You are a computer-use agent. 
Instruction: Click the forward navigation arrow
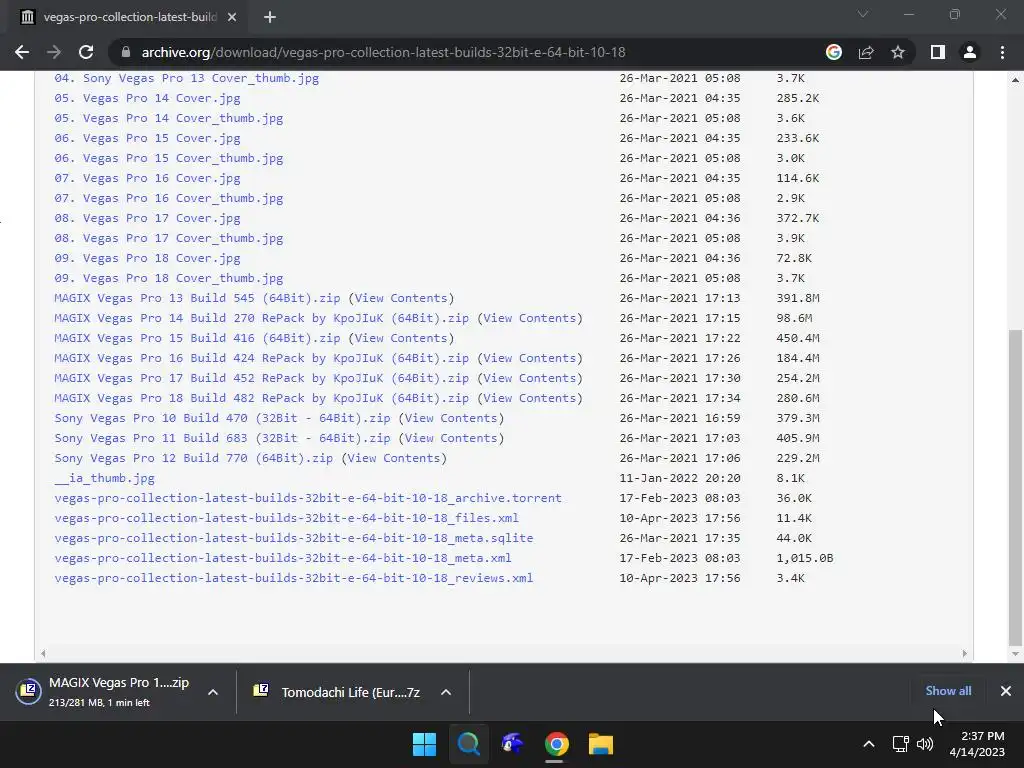point(54,52)
